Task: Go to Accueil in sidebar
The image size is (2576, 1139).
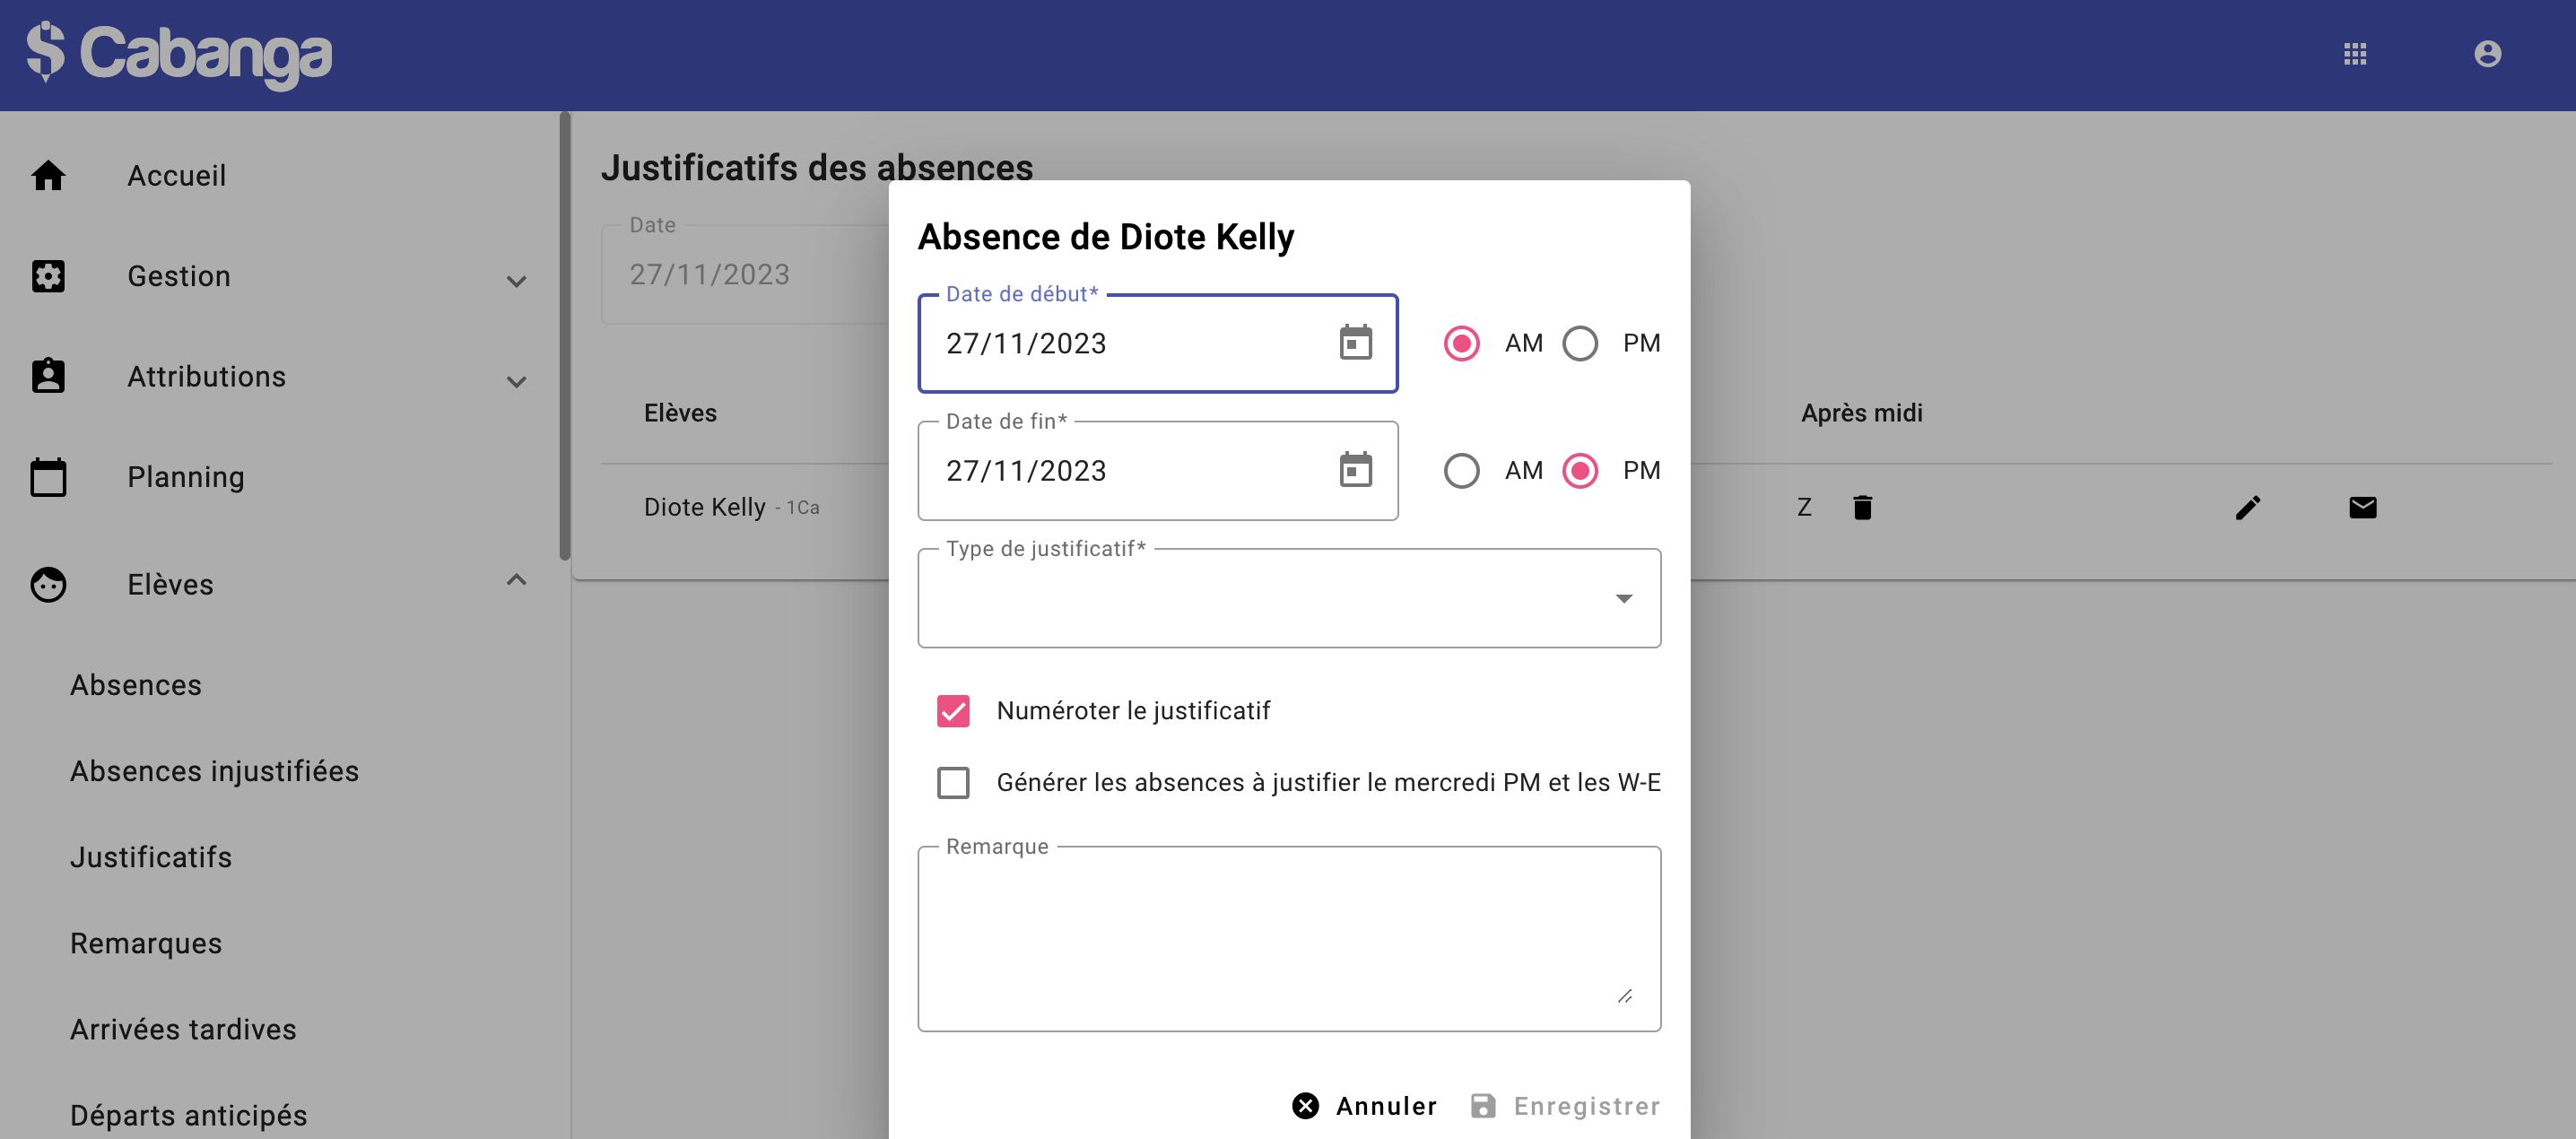Action: (x=176, y=175)
